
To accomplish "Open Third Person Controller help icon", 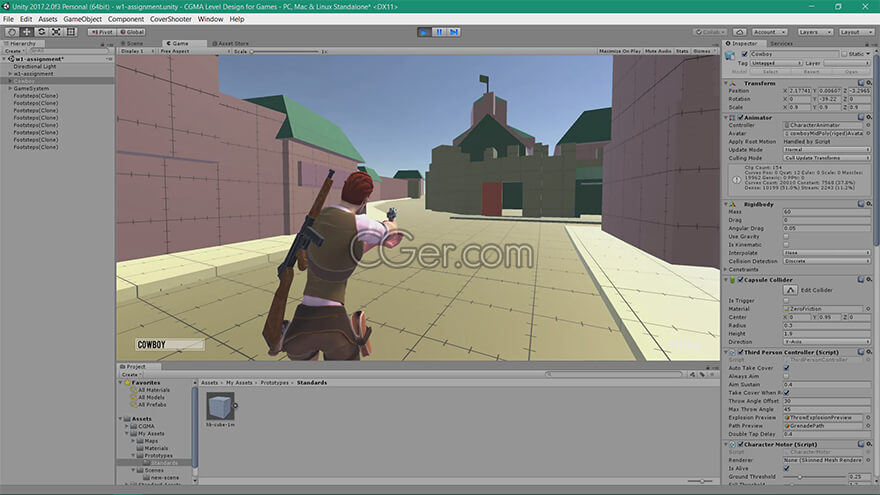I will click(x=861, y=352).
